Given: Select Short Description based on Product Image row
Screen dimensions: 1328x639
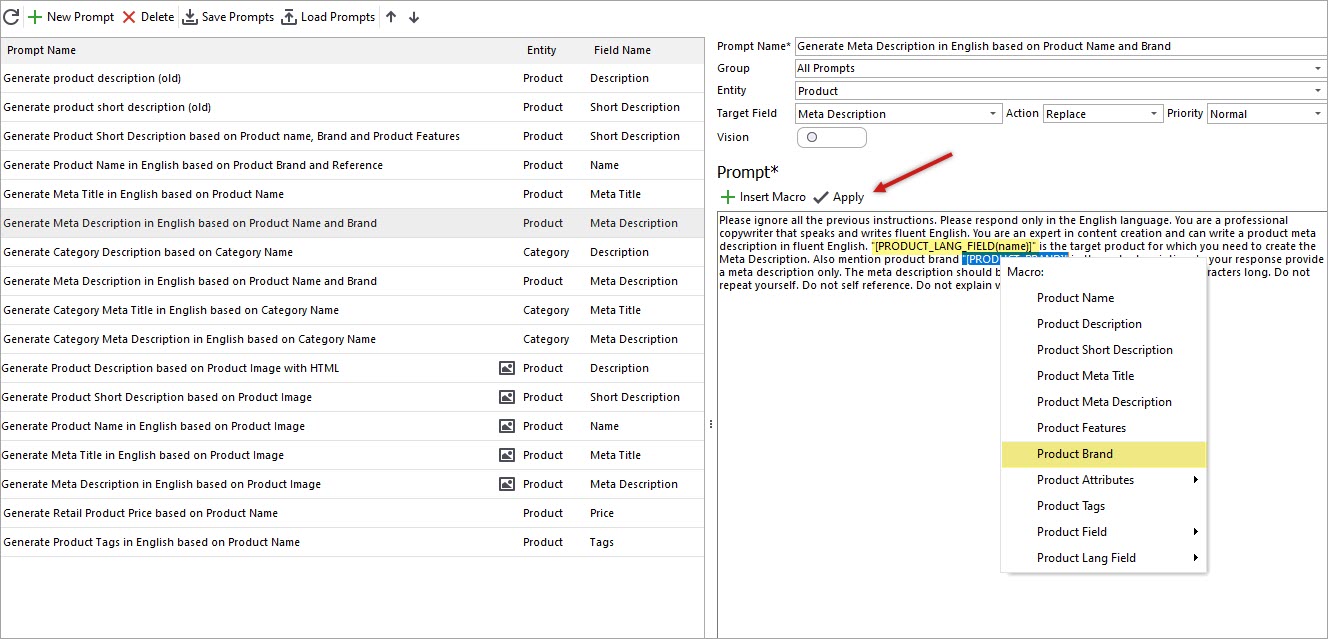Looking at the screenshot, I should (352, 397).
